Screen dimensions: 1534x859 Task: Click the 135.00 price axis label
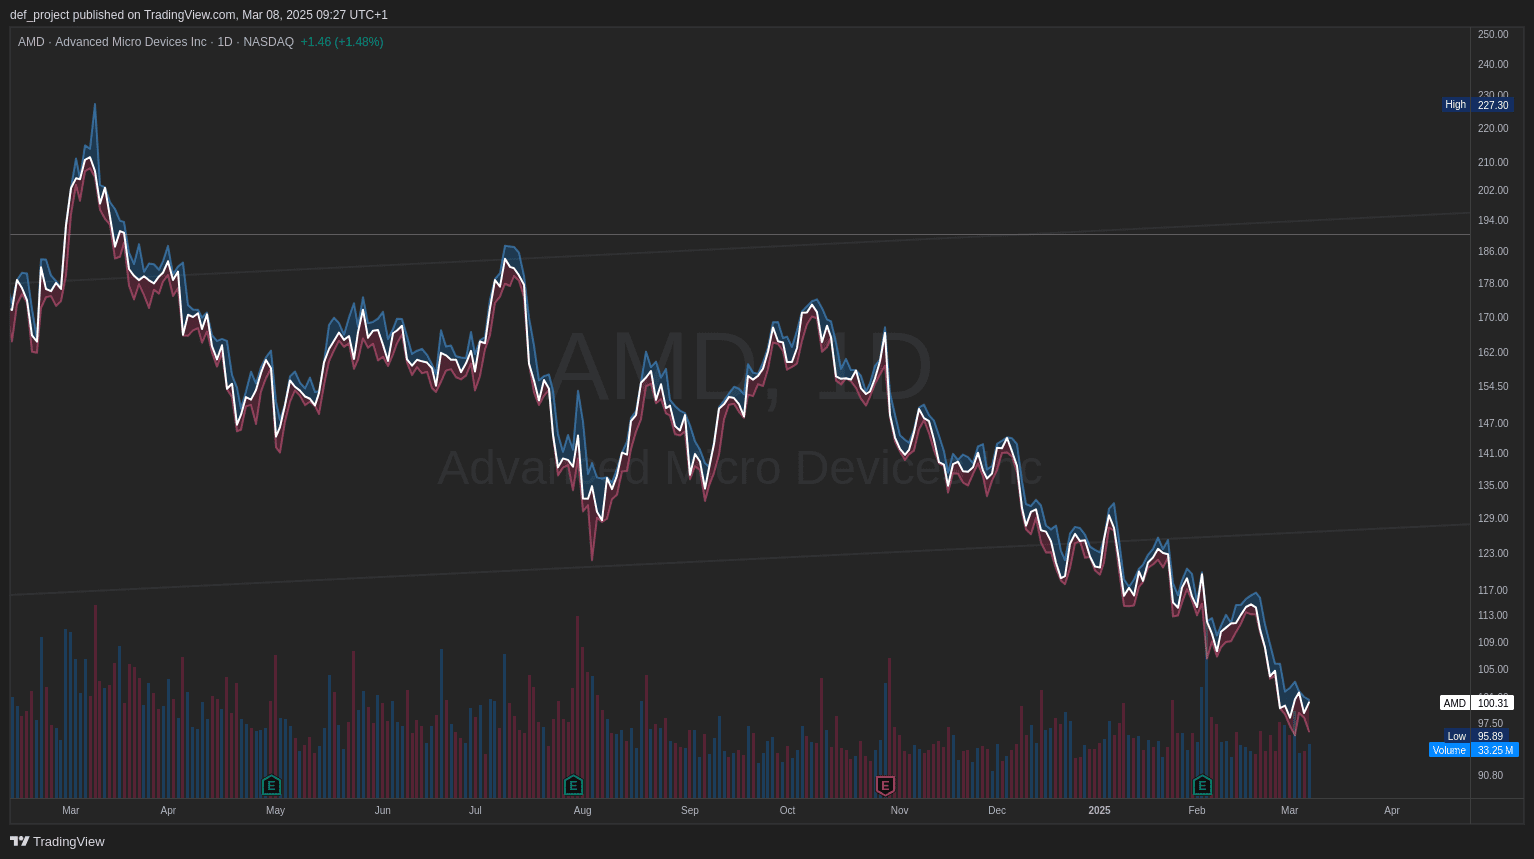point(1493,485)
